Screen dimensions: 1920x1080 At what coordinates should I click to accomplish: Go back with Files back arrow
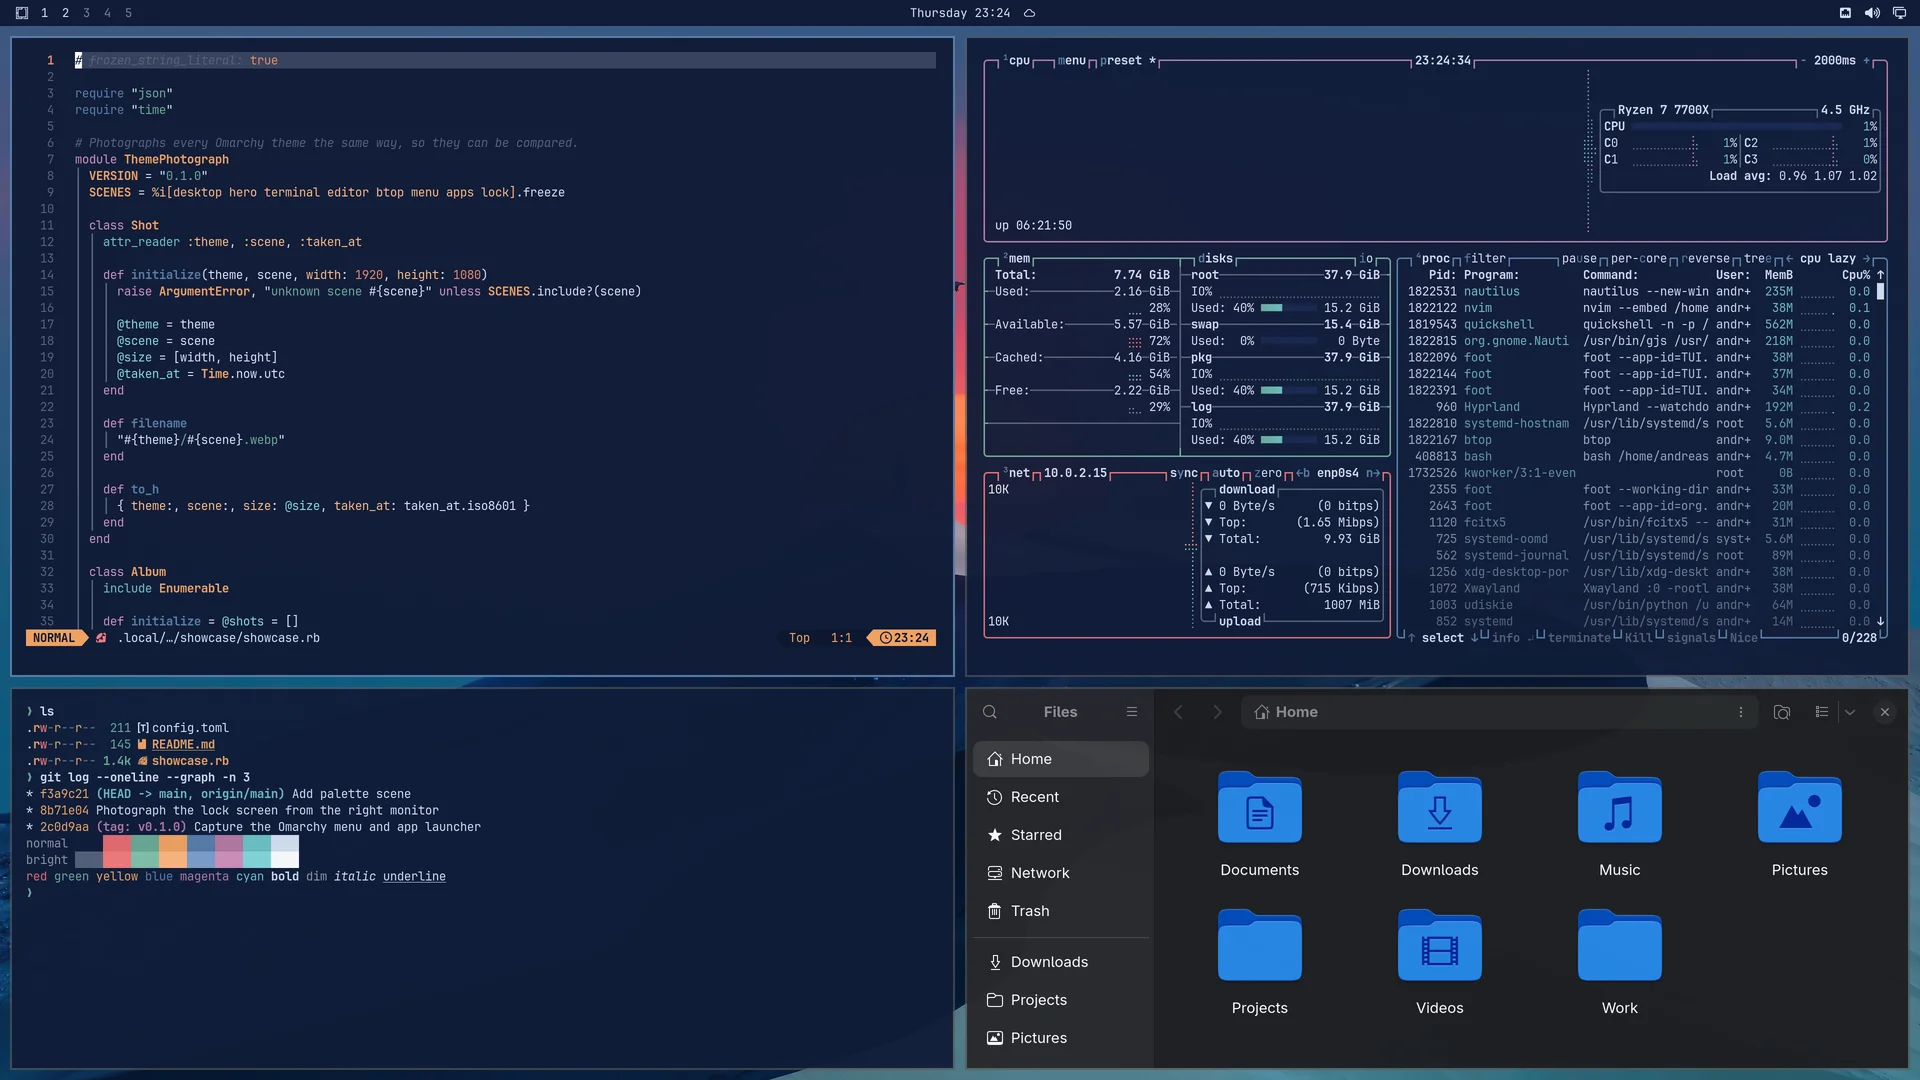tap(1178, 712)
